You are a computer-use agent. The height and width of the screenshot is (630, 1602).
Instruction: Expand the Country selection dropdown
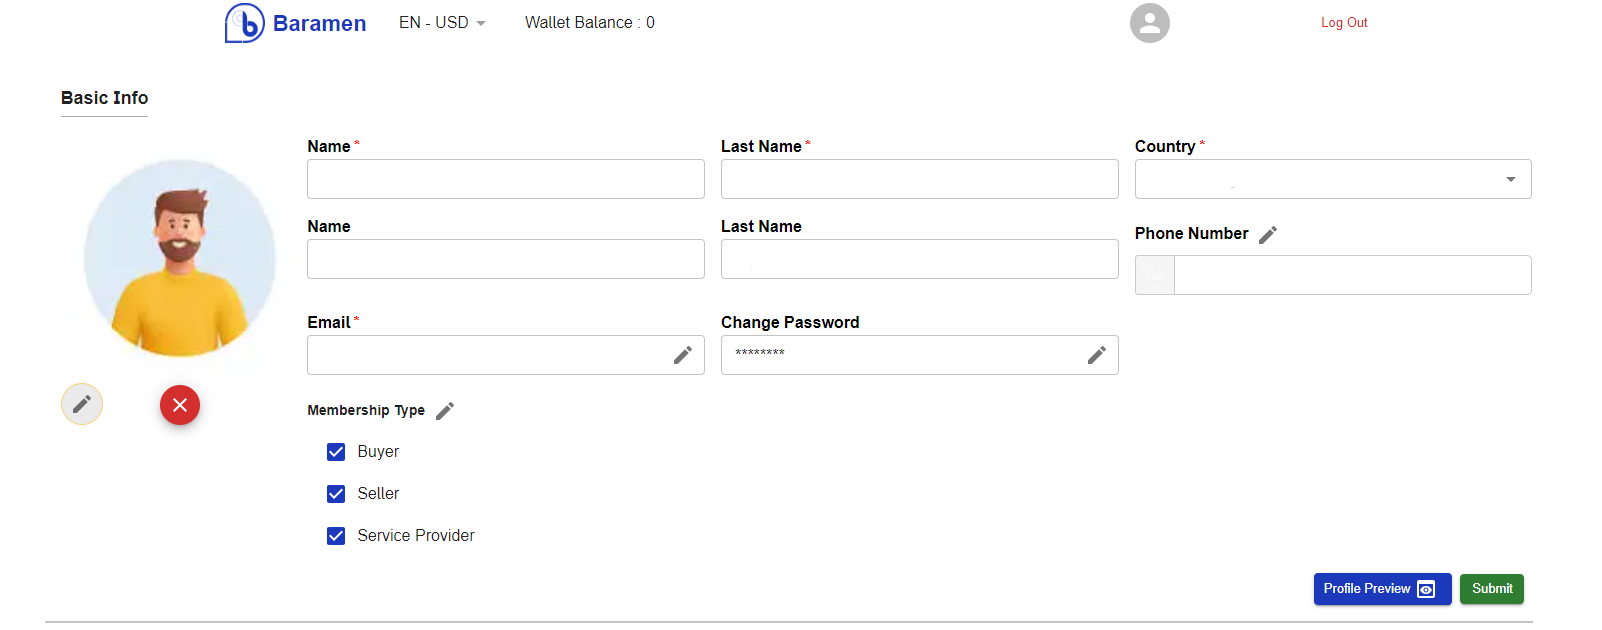1510,179
